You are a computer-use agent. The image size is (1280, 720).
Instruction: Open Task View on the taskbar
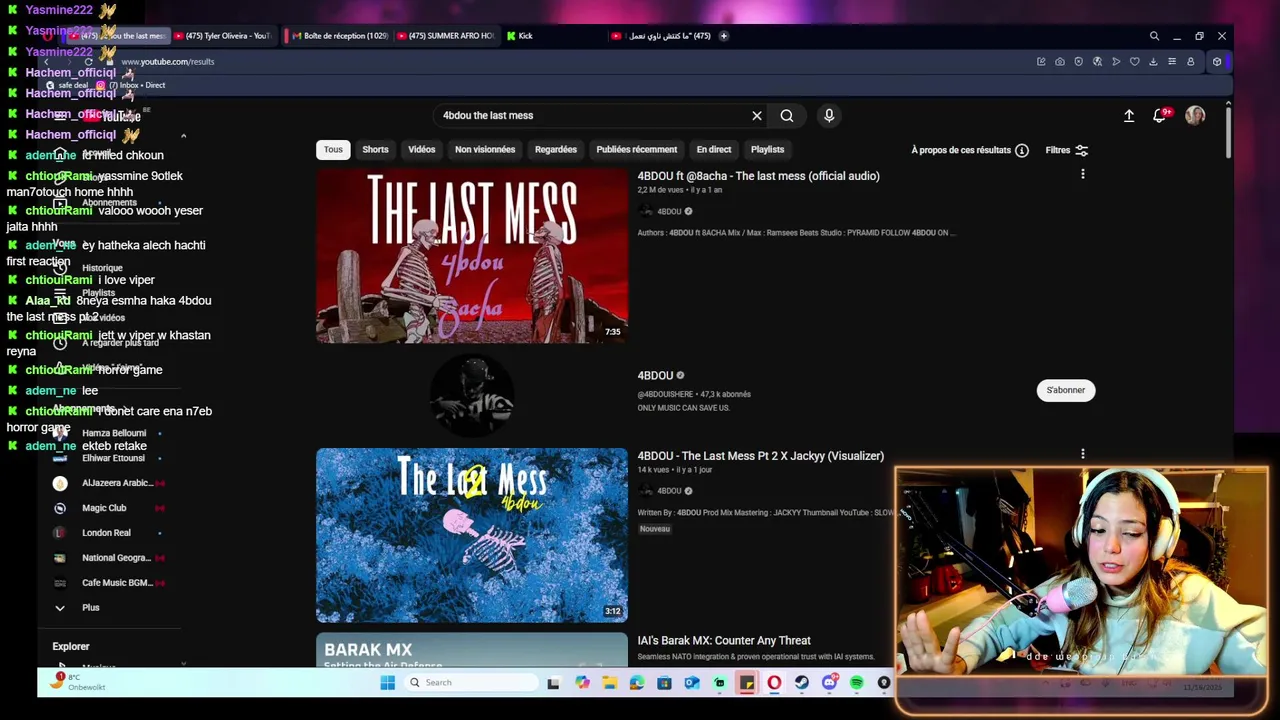553,683
